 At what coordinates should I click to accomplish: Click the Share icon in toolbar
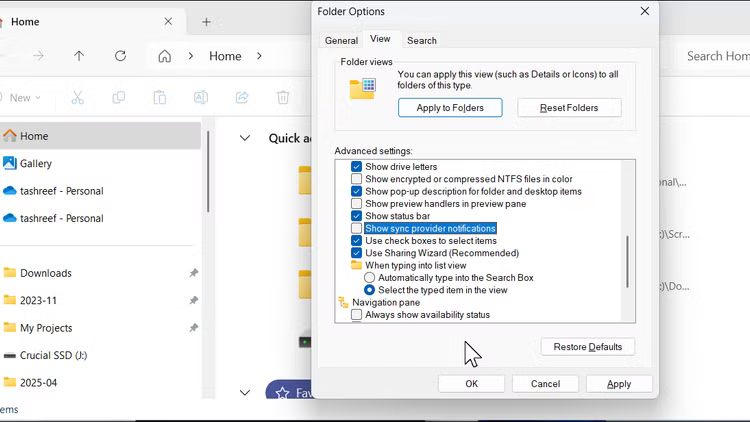tap(242, 97)
